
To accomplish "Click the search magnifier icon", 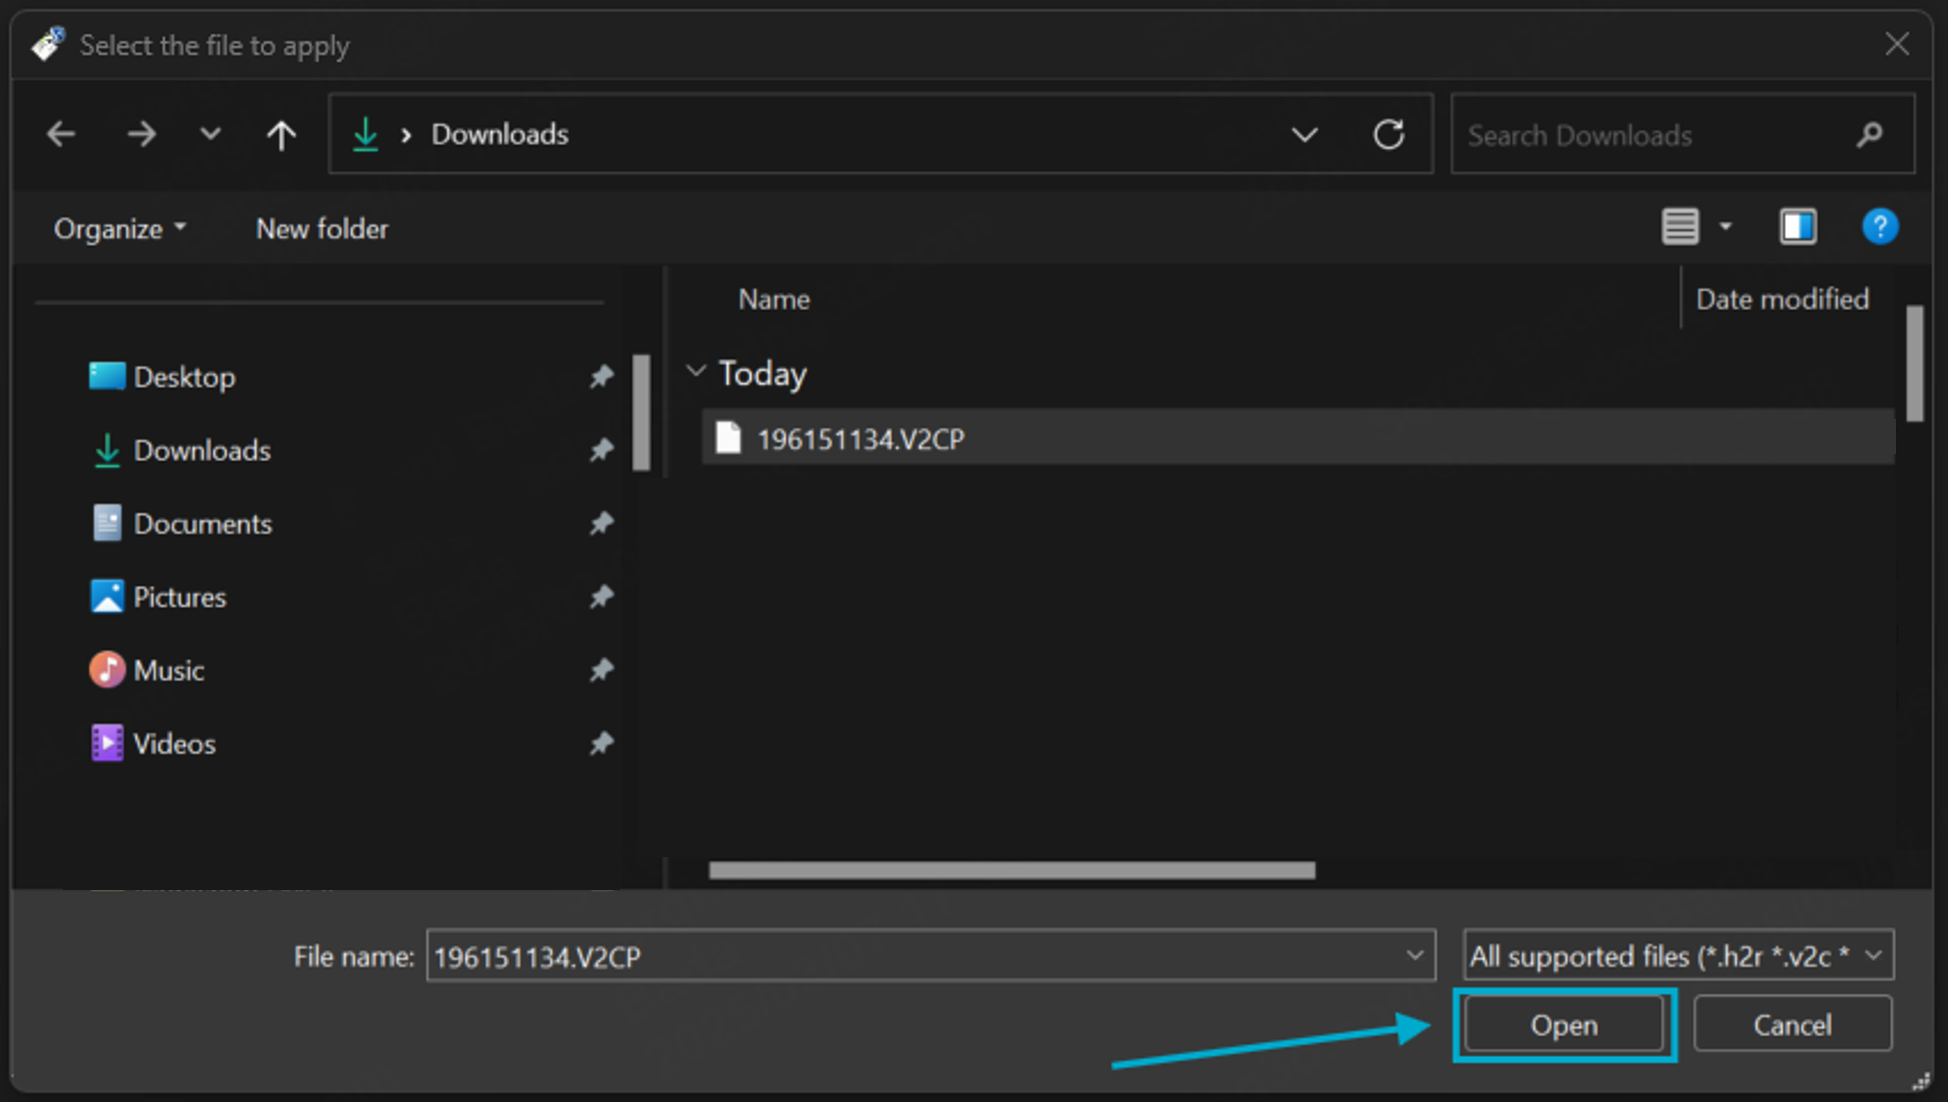I will pyautogui.click(x=1869, y=134).
